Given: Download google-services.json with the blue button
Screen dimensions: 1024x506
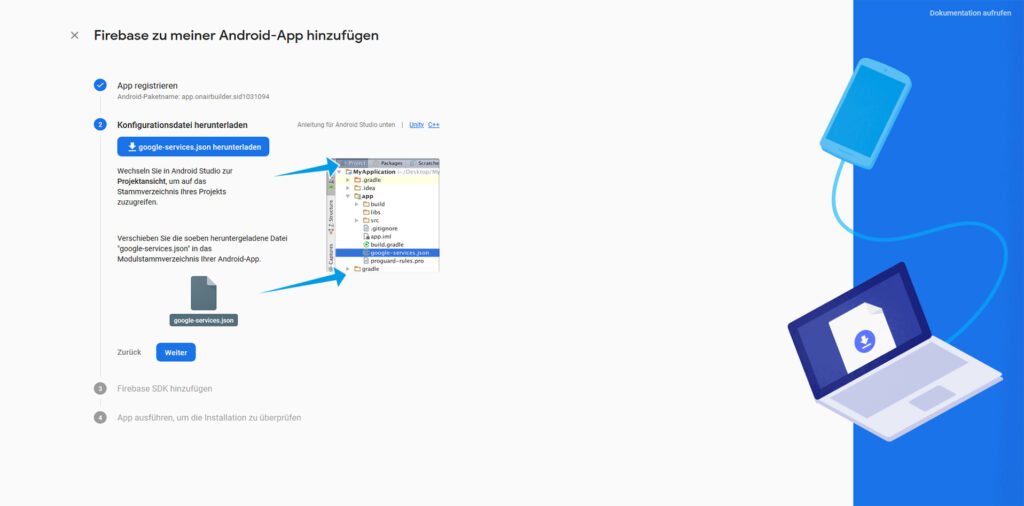Looking at the screenshot, I should pos(193,147).
